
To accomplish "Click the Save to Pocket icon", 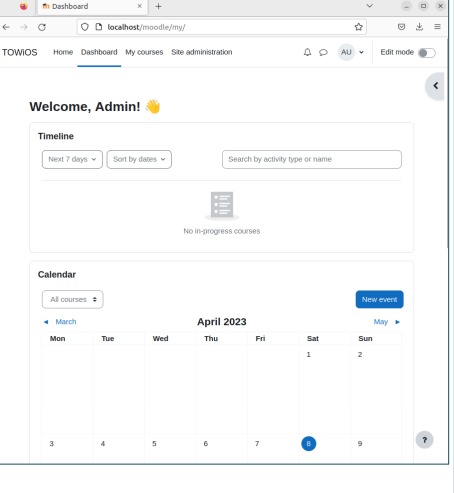I will pos(401,27).
